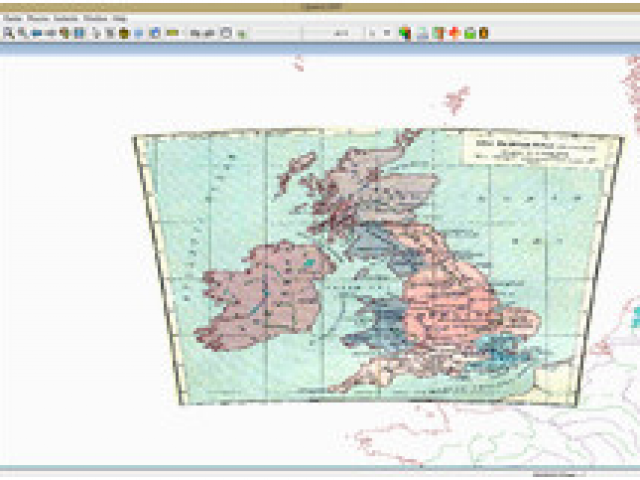
Task: Click the dark olive-brown toolbar icon
Action: [124, 33]
